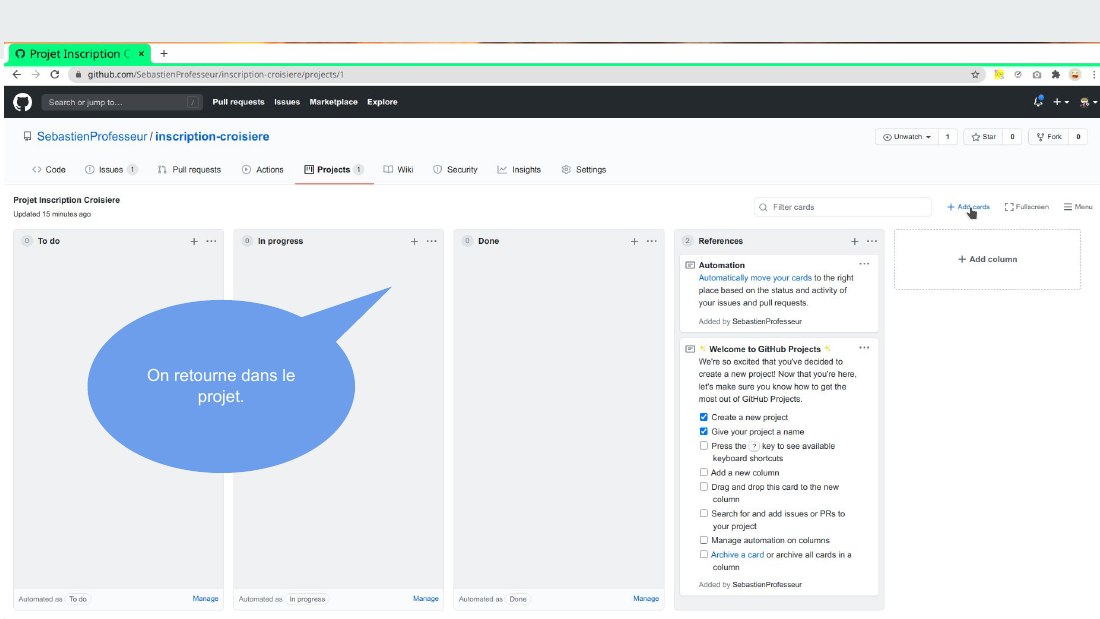
Task: Check Drag and drop this card item
Action: point(704,486)
